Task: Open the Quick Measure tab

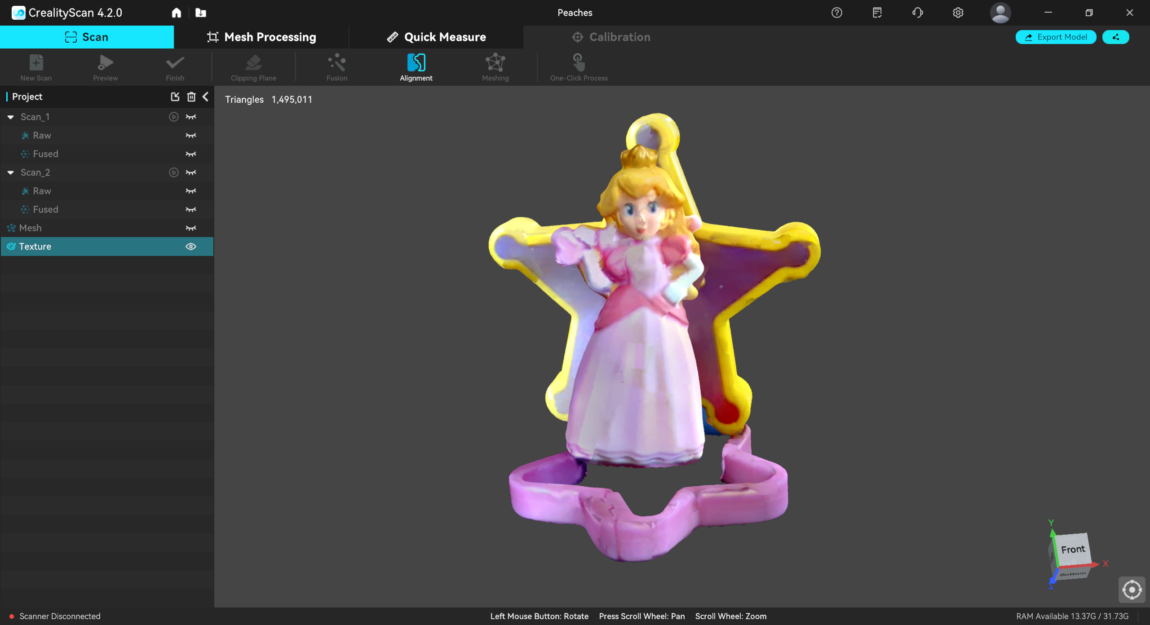Action: pos(436,37)
